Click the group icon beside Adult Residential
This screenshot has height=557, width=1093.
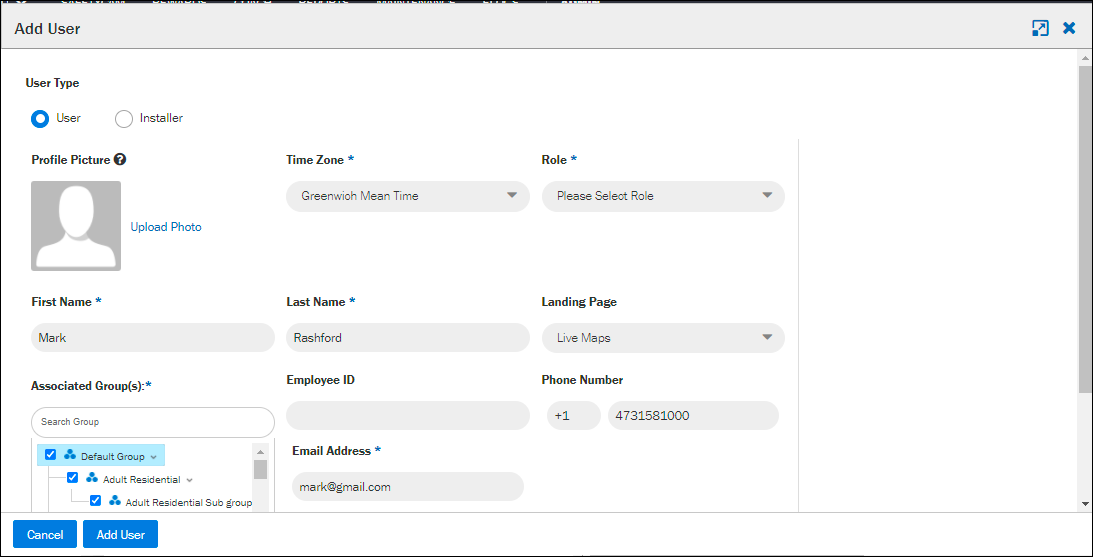(93, 478)
